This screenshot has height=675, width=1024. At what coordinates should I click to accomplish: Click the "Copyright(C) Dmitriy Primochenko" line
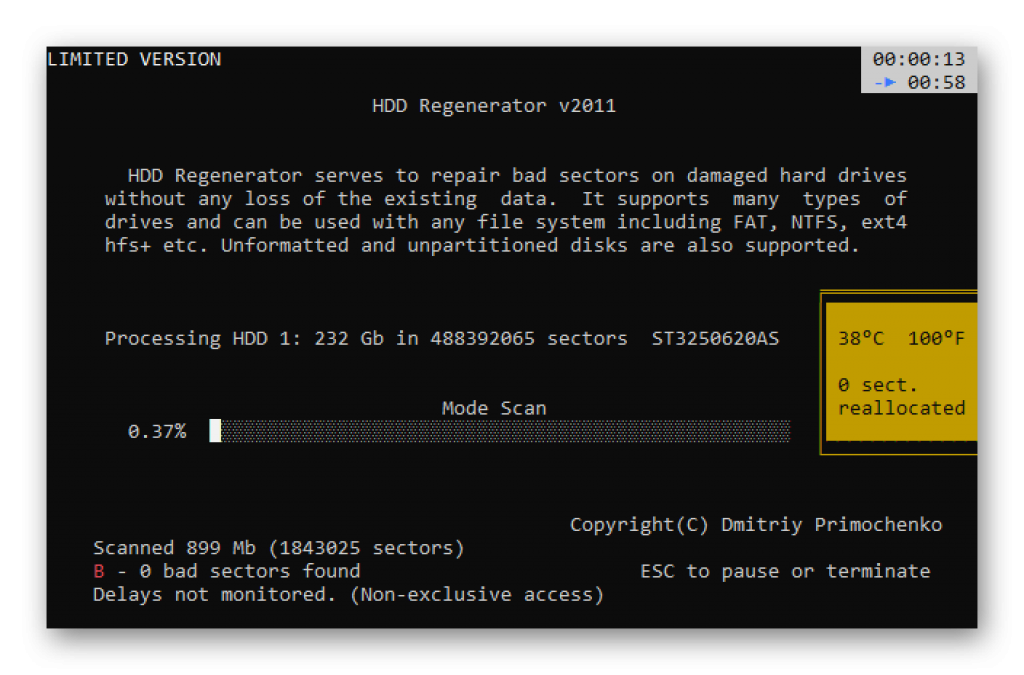pyautogui.click(x=756, y=525)
